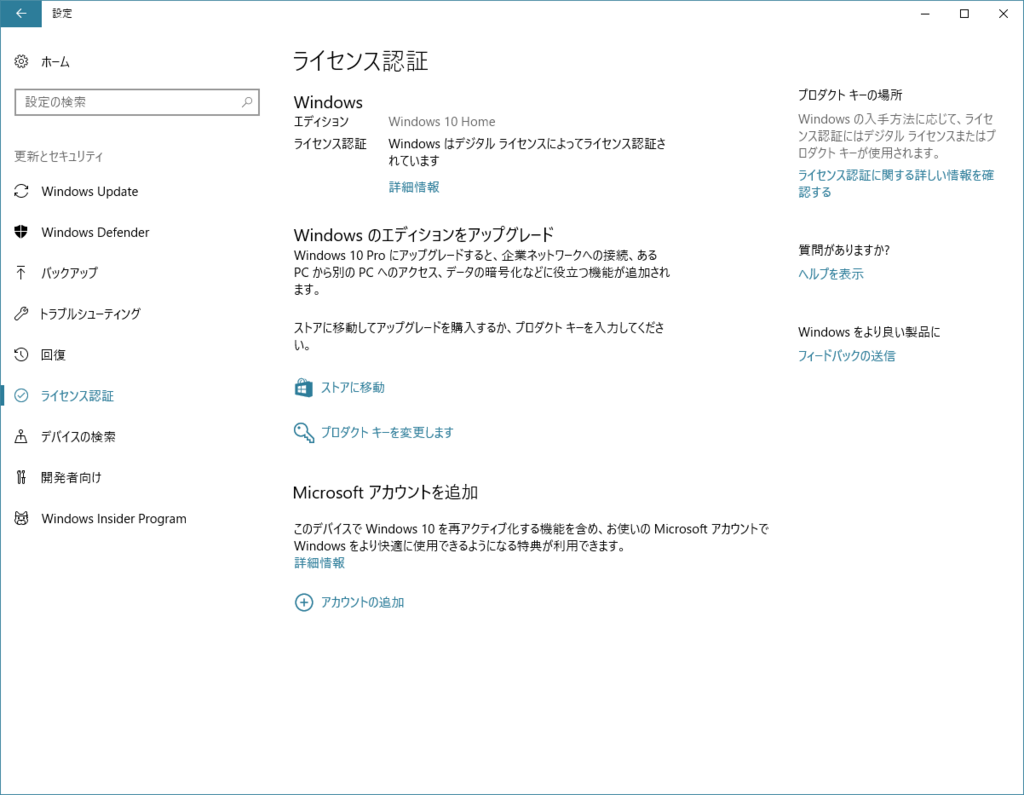
Task: Click the Windows Insider Program cat icon
Action: pyautogui.click(x=21, y=518)
